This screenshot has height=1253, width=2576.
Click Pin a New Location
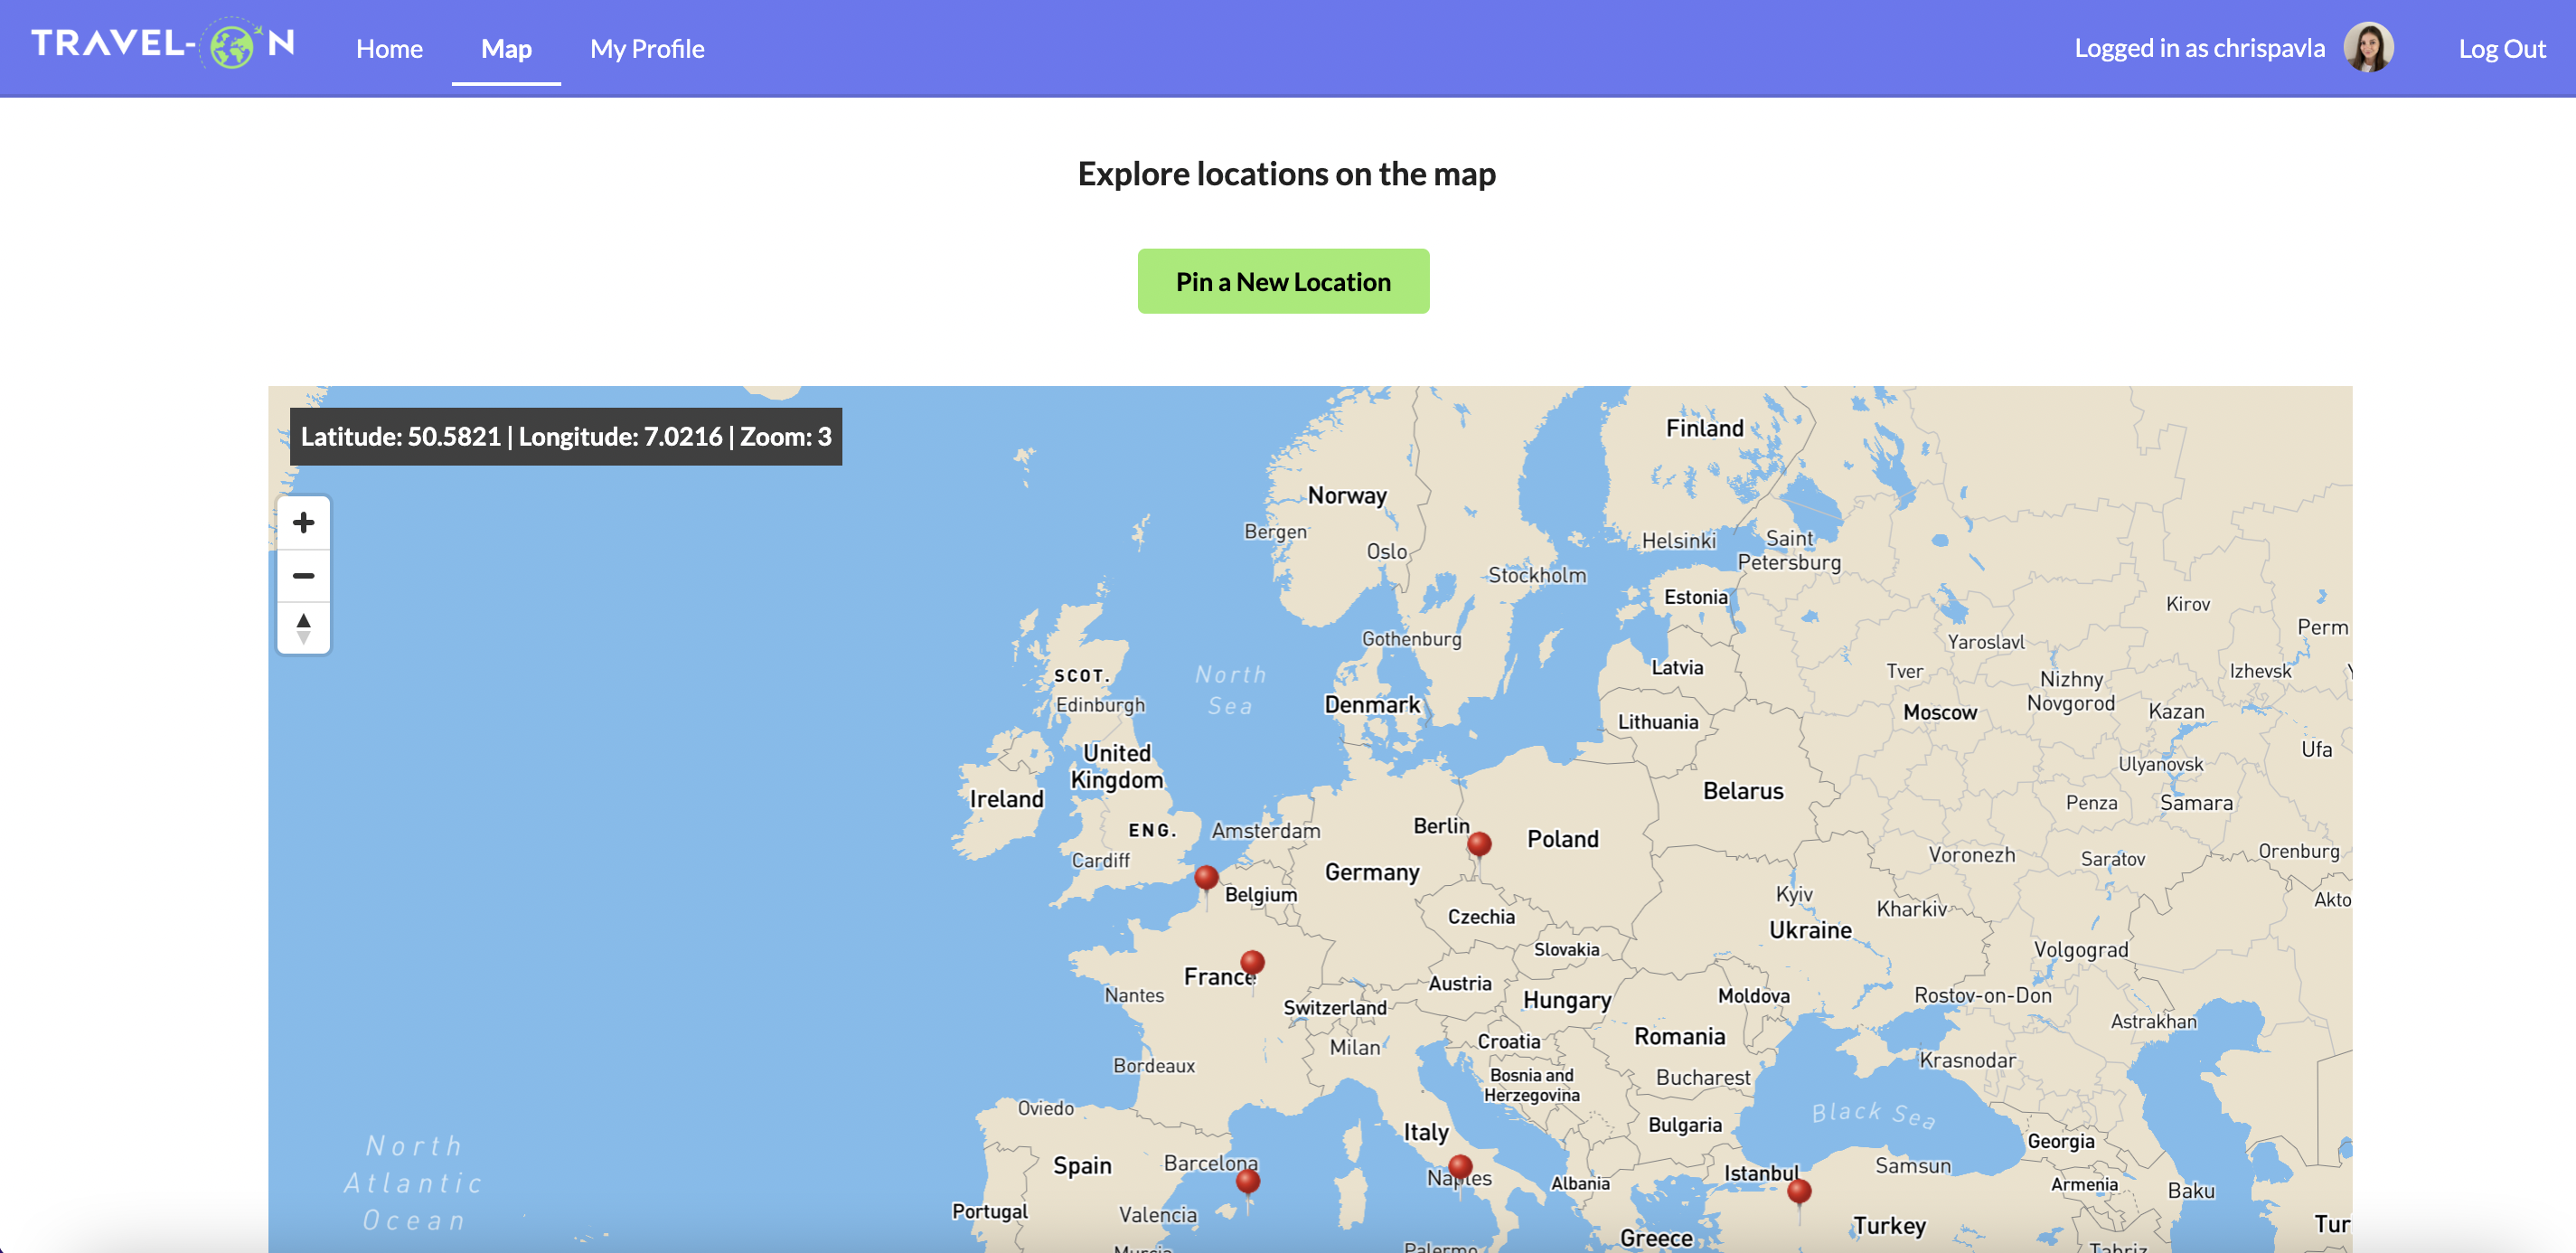point(1283,281)
